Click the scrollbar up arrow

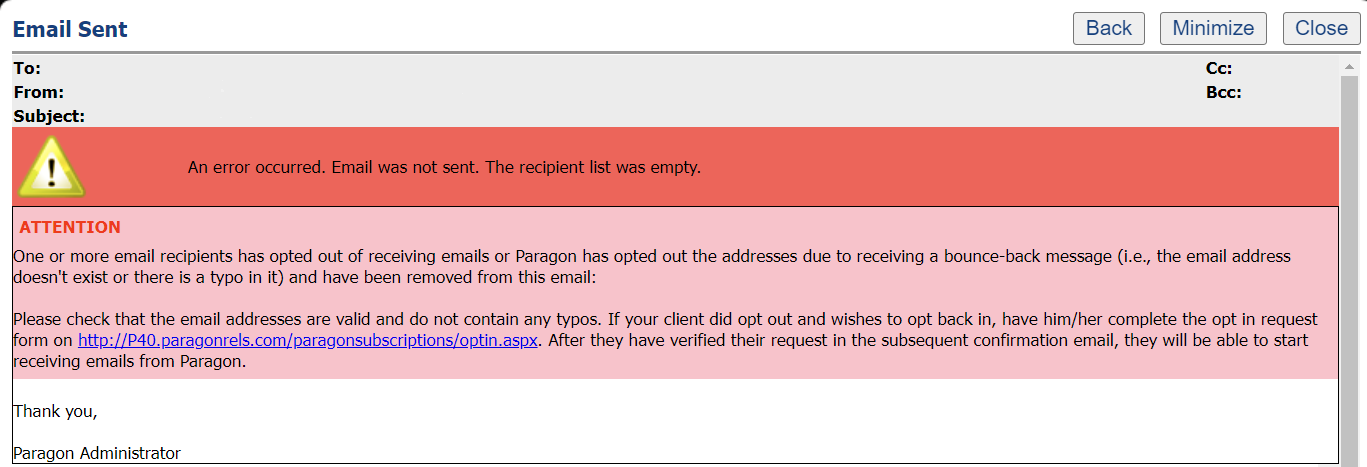1349,67
